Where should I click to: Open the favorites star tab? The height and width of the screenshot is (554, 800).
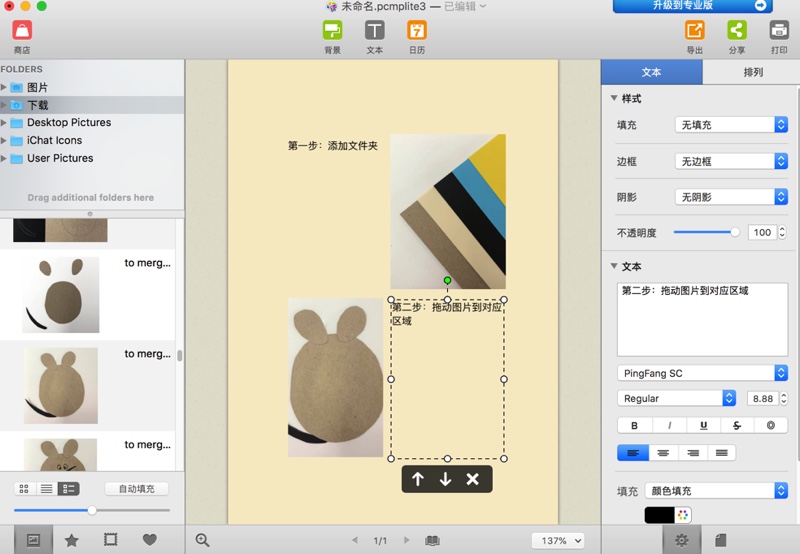coord(71,540)
